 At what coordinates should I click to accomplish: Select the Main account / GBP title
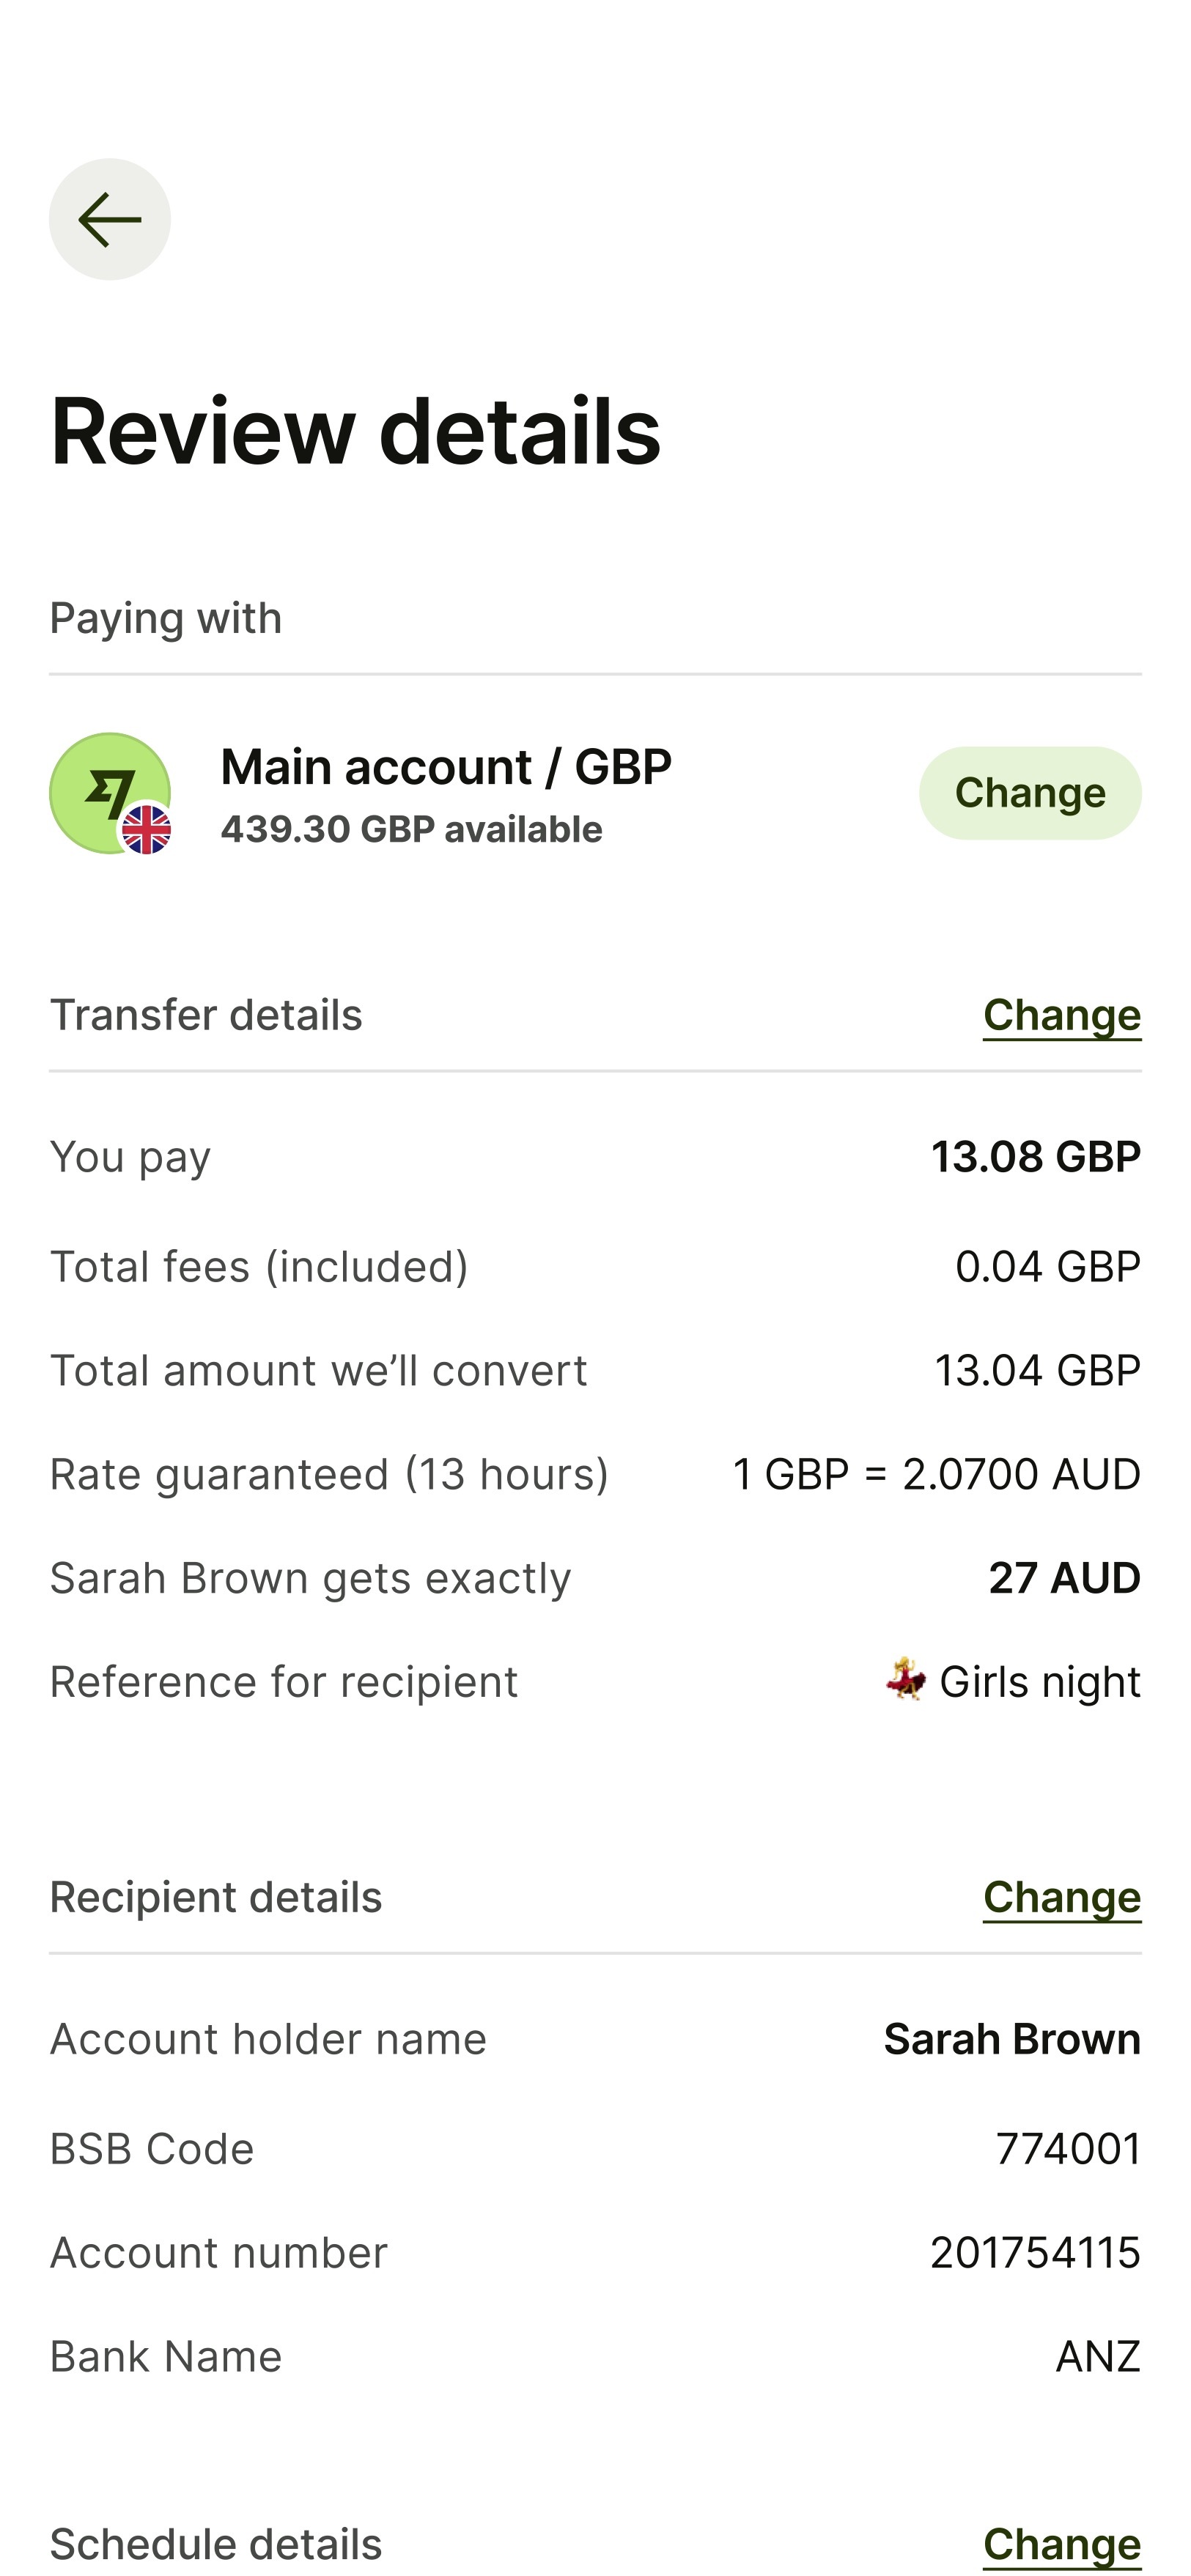(x=446, y=767)
